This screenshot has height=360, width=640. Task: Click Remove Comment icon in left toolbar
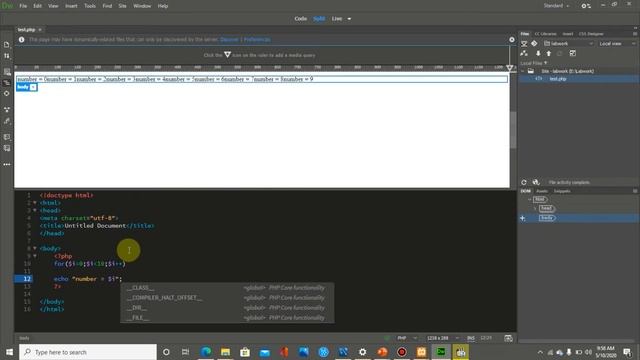[x=7, y=148]
